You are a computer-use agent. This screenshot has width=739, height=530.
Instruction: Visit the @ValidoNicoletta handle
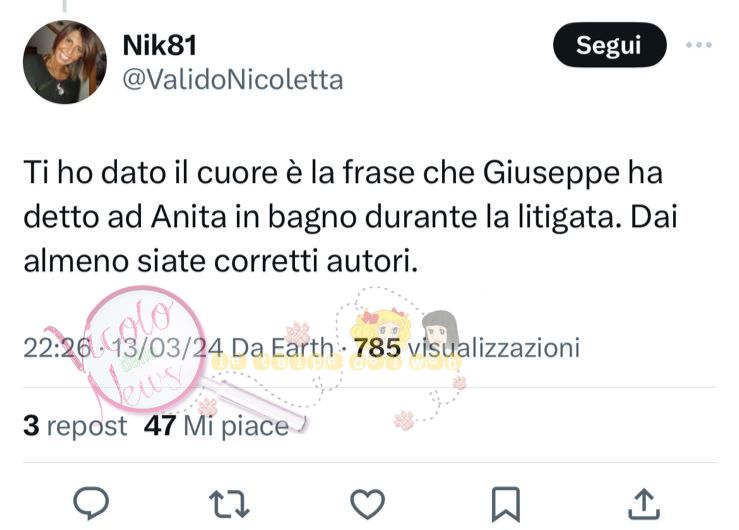(233, 80)
